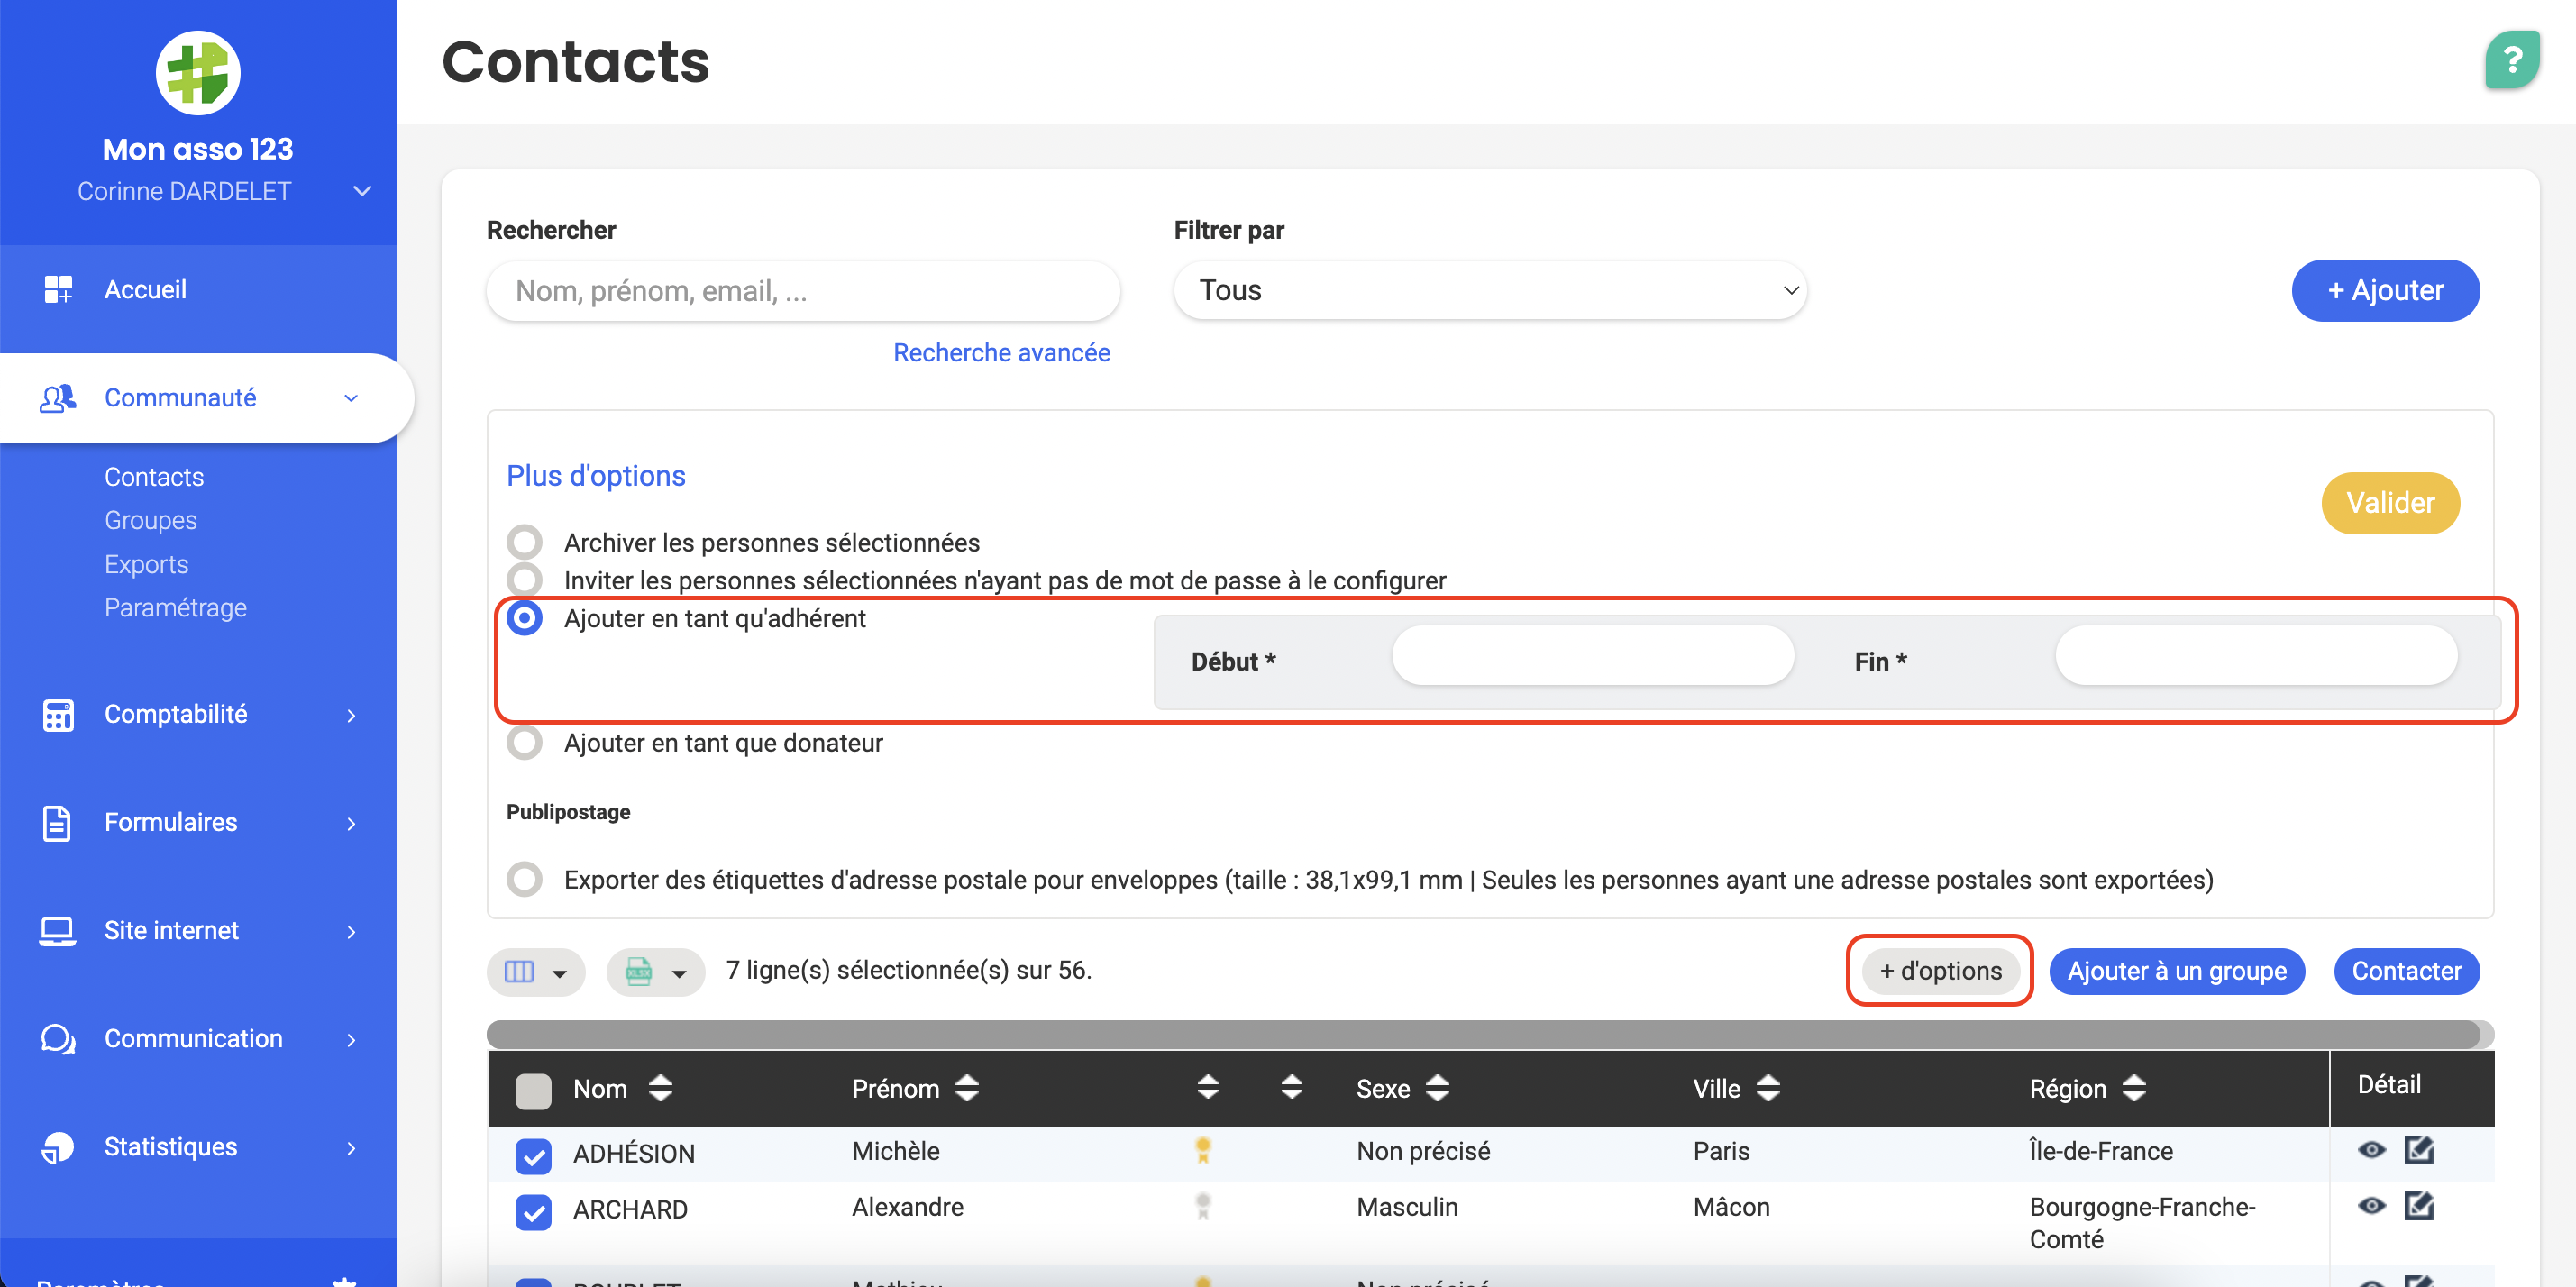The image size is (2576, 1287).
Task: Click the yellow Valider button
Action: point(2390,503)
